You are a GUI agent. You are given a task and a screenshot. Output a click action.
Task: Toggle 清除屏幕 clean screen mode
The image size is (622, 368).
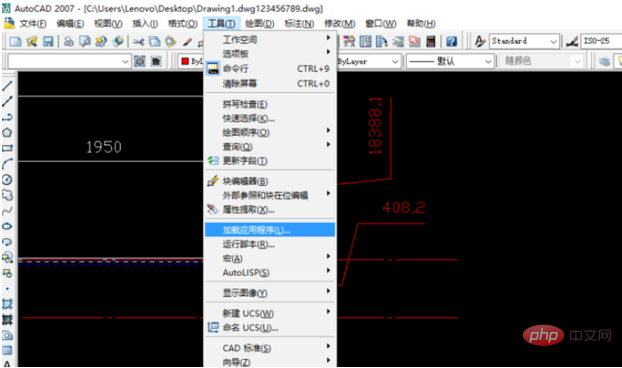click(x=270, y=84)
